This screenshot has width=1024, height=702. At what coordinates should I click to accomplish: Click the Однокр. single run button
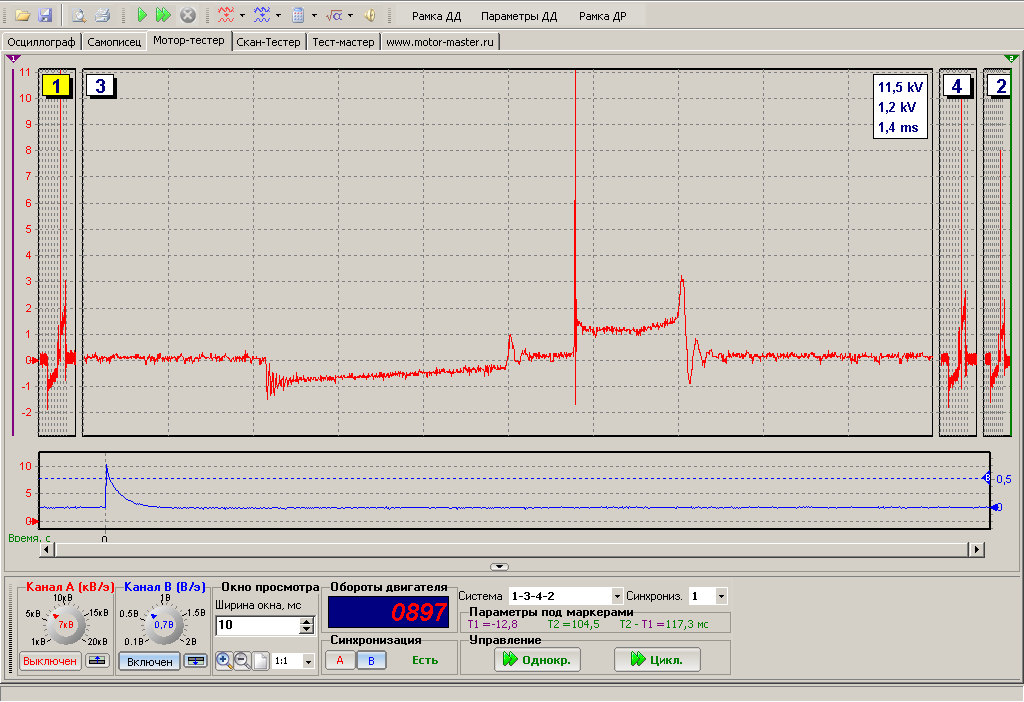point(537,660)
